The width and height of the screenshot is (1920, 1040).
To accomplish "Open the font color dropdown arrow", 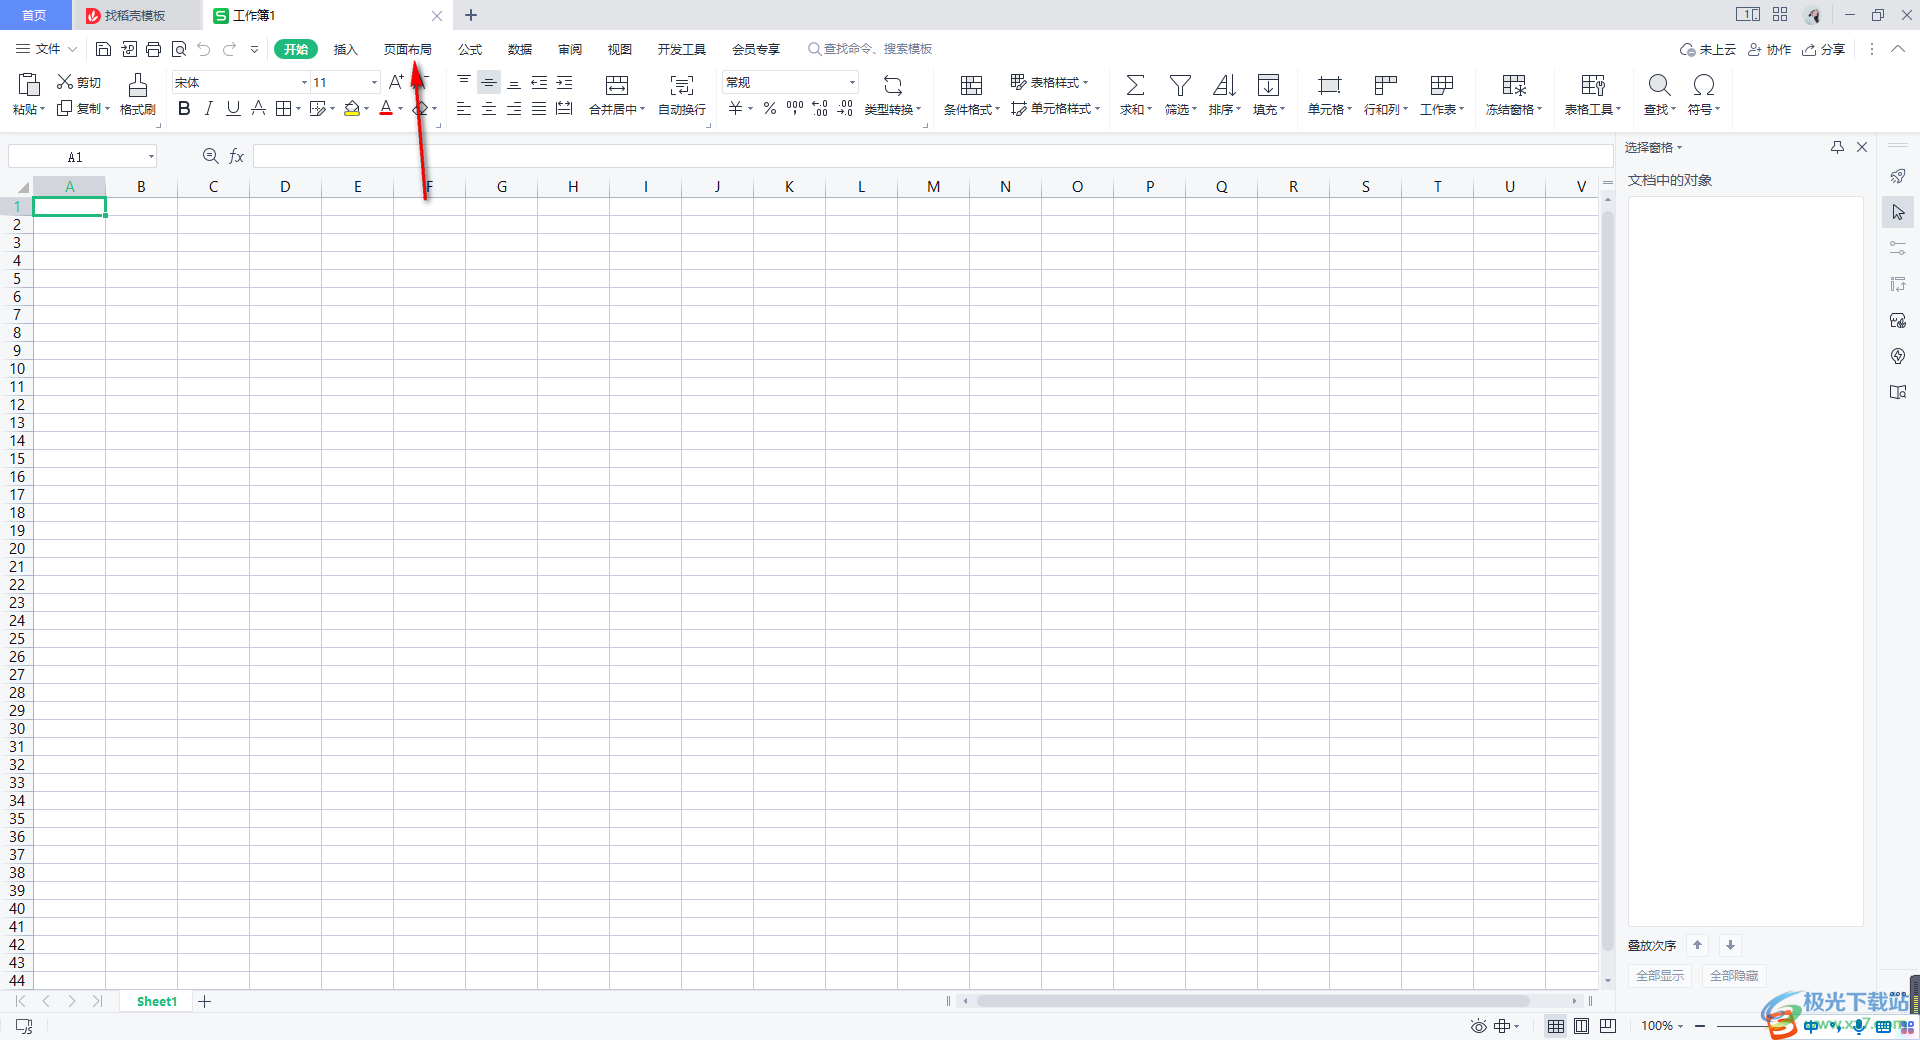I will (401, 109).
